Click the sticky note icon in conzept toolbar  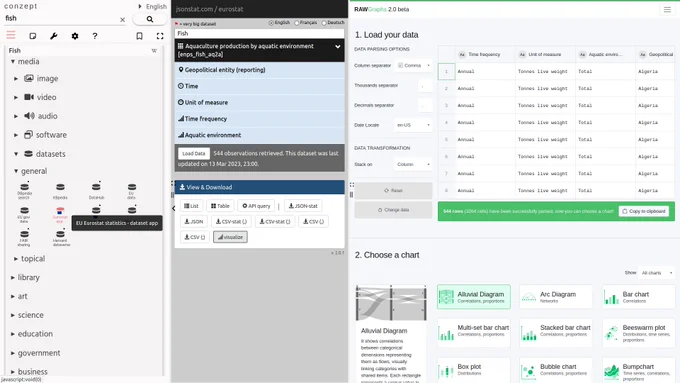(x=33, y=36)
